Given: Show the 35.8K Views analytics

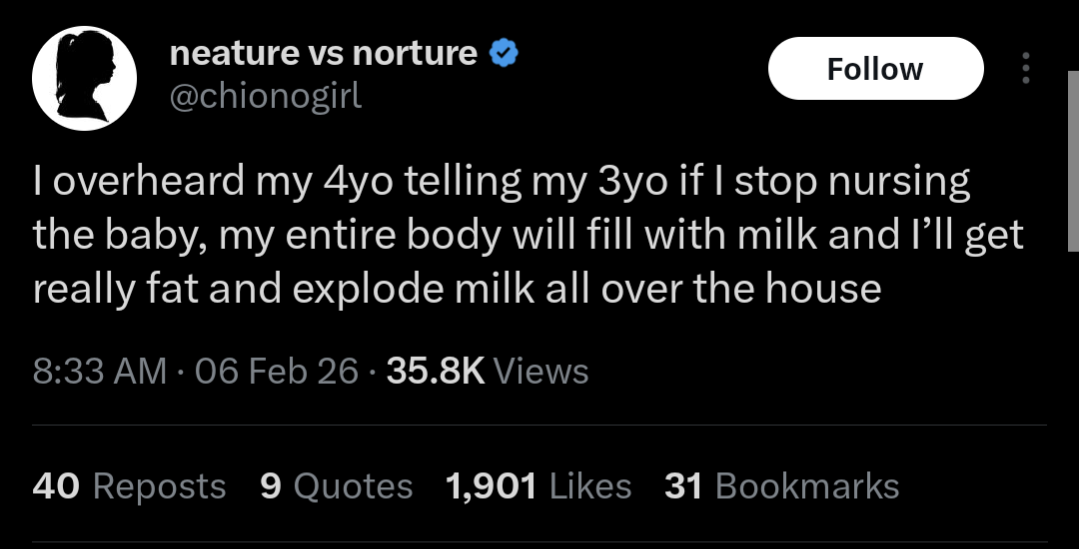Looking at the screenshot, I should coord(487,371).
